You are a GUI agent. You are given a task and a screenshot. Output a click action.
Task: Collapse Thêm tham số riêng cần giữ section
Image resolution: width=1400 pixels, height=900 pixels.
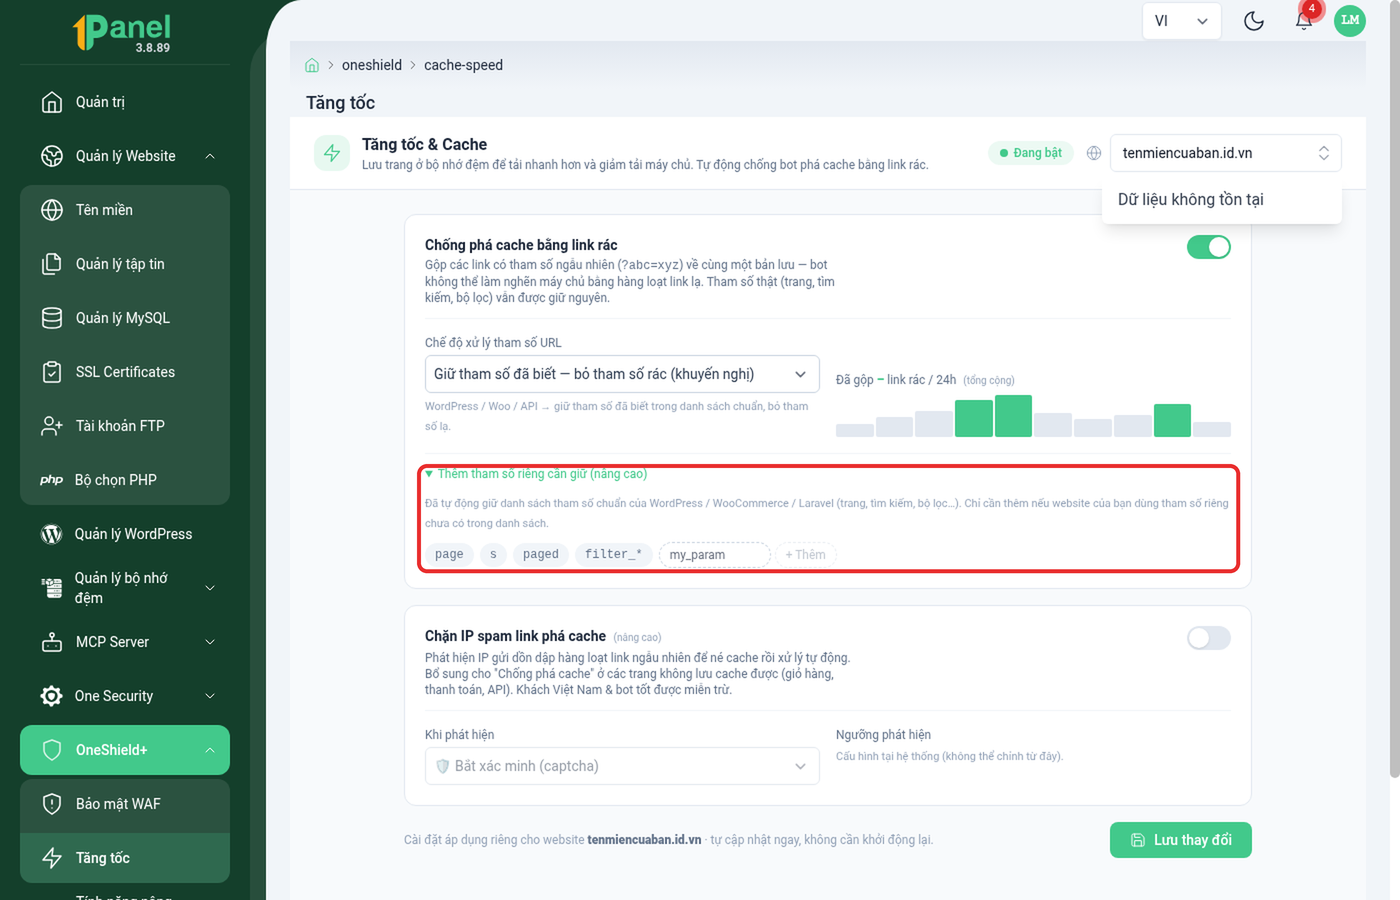pyautogui.click(x=536, y=474)
